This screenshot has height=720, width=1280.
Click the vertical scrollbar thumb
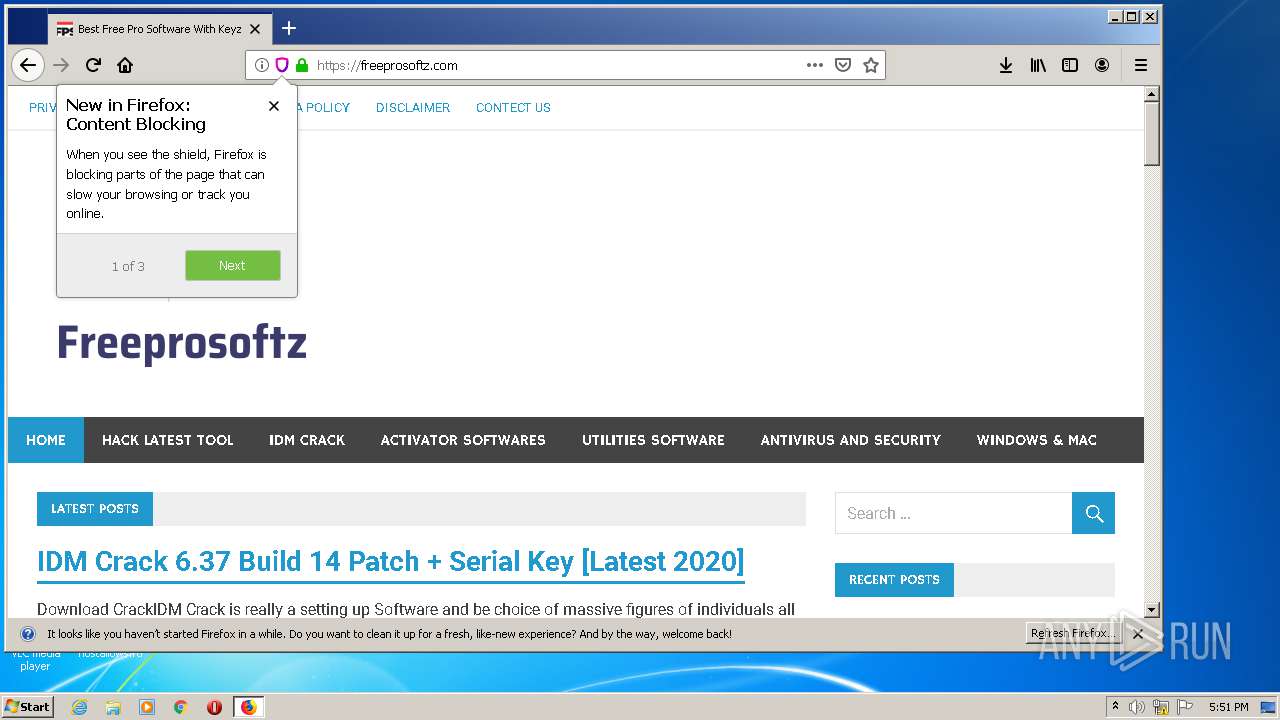coord(1151,133)
